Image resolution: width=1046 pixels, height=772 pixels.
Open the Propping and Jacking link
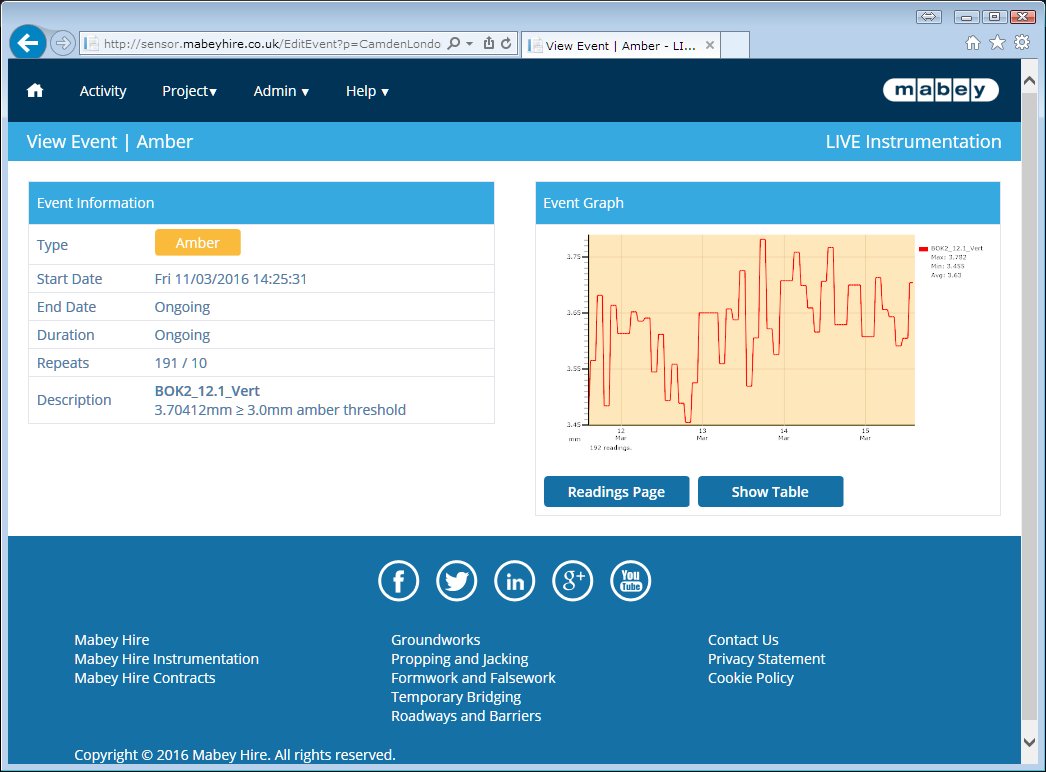click(x=460, y=659)
